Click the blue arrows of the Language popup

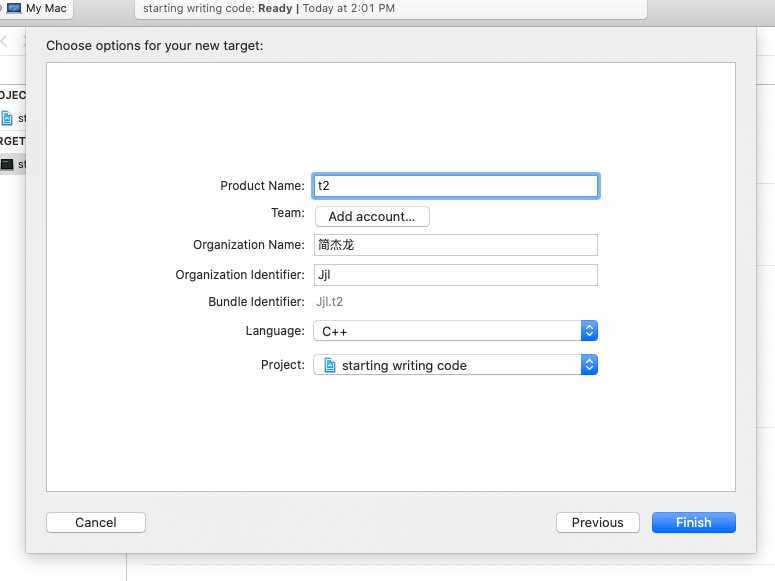[589, 331]
